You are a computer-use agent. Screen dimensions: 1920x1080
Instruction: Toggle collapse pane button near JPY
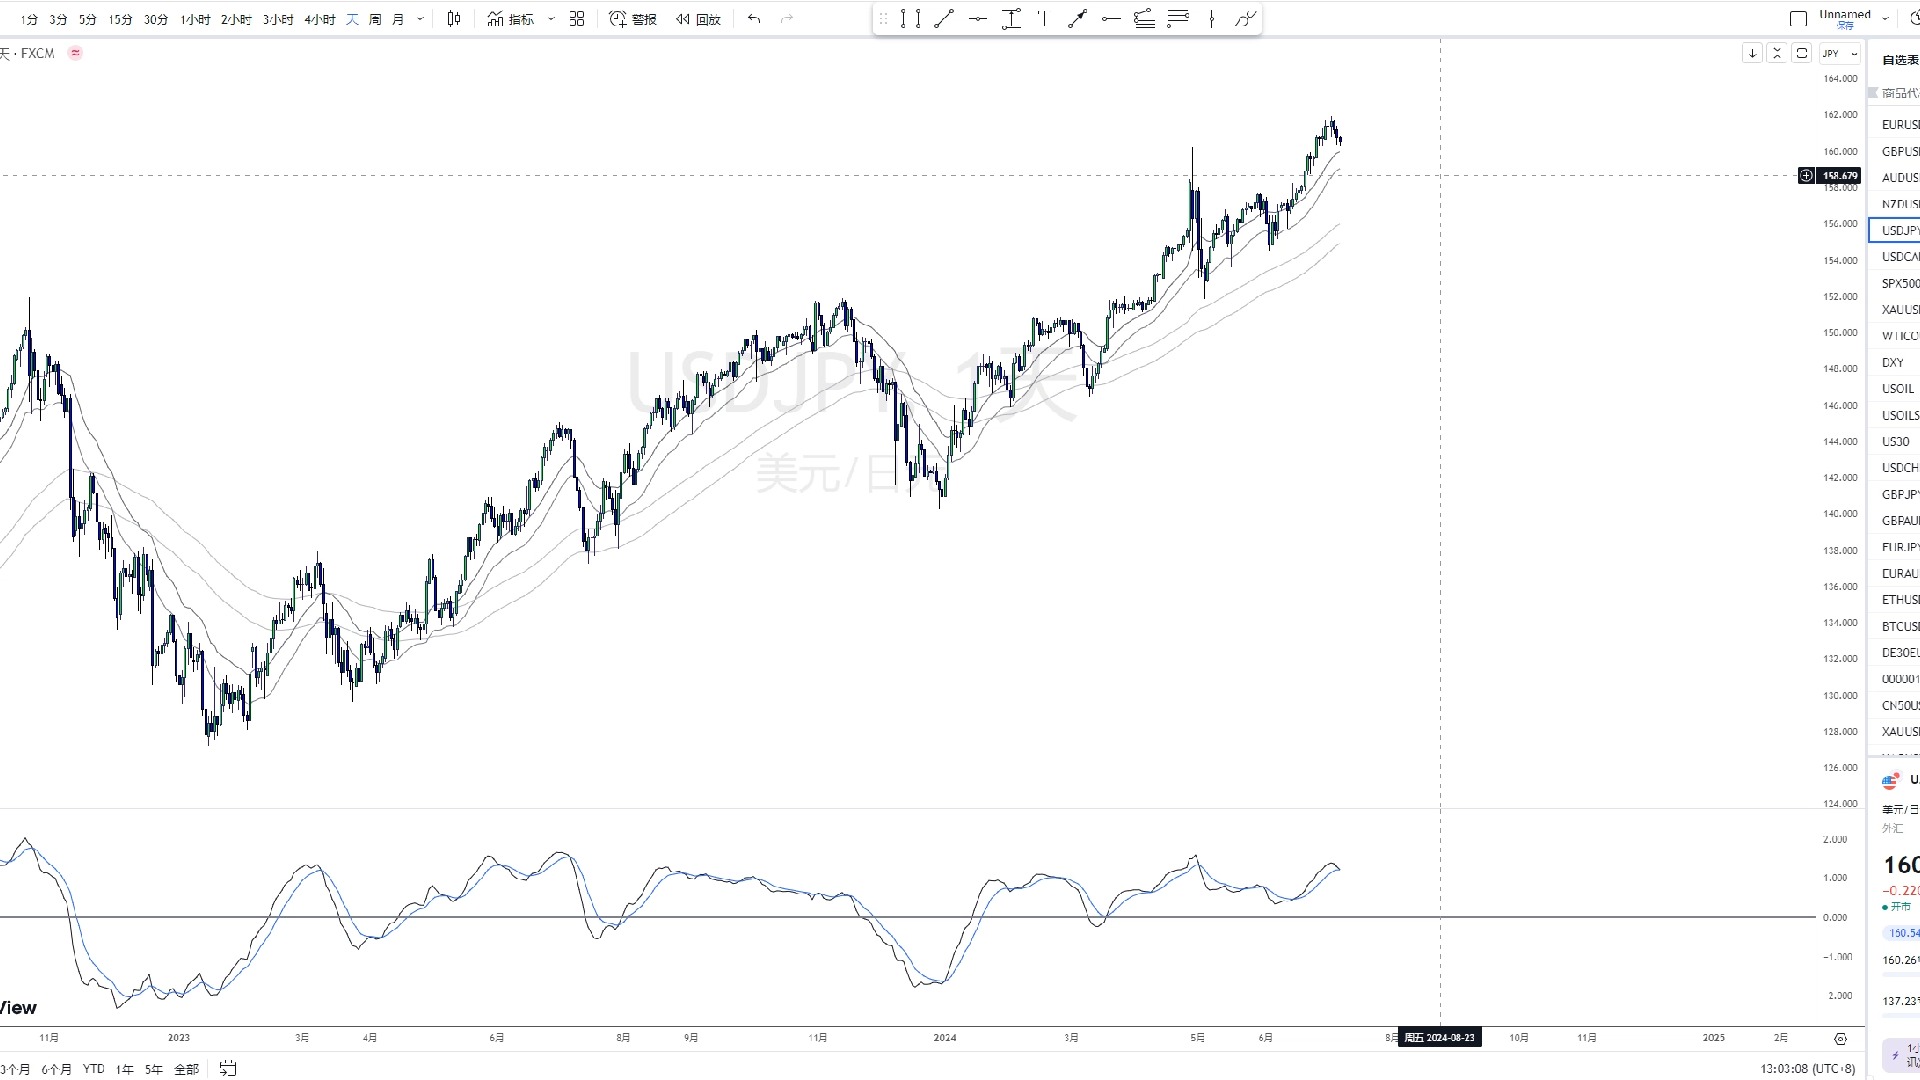(1777, 53)
